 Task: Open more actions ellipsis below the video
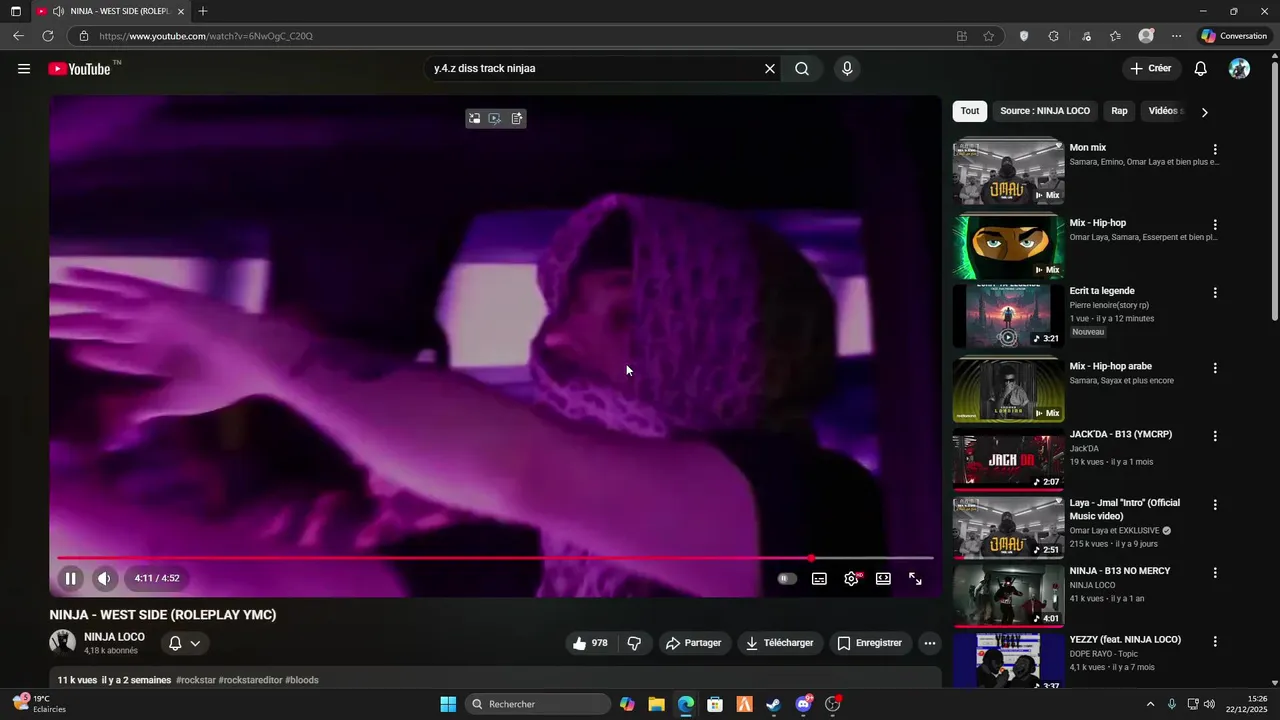click(930, 643)
